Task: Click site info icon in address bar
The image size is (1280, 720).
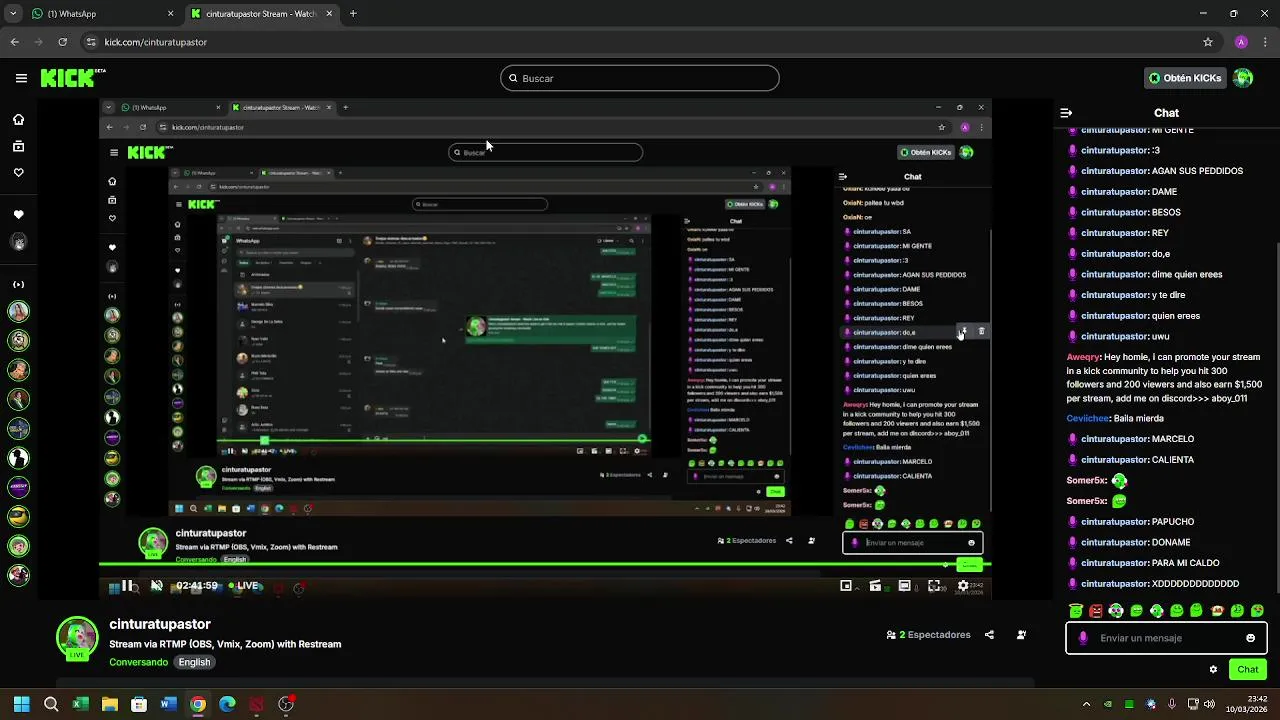Action: (91, 42)
